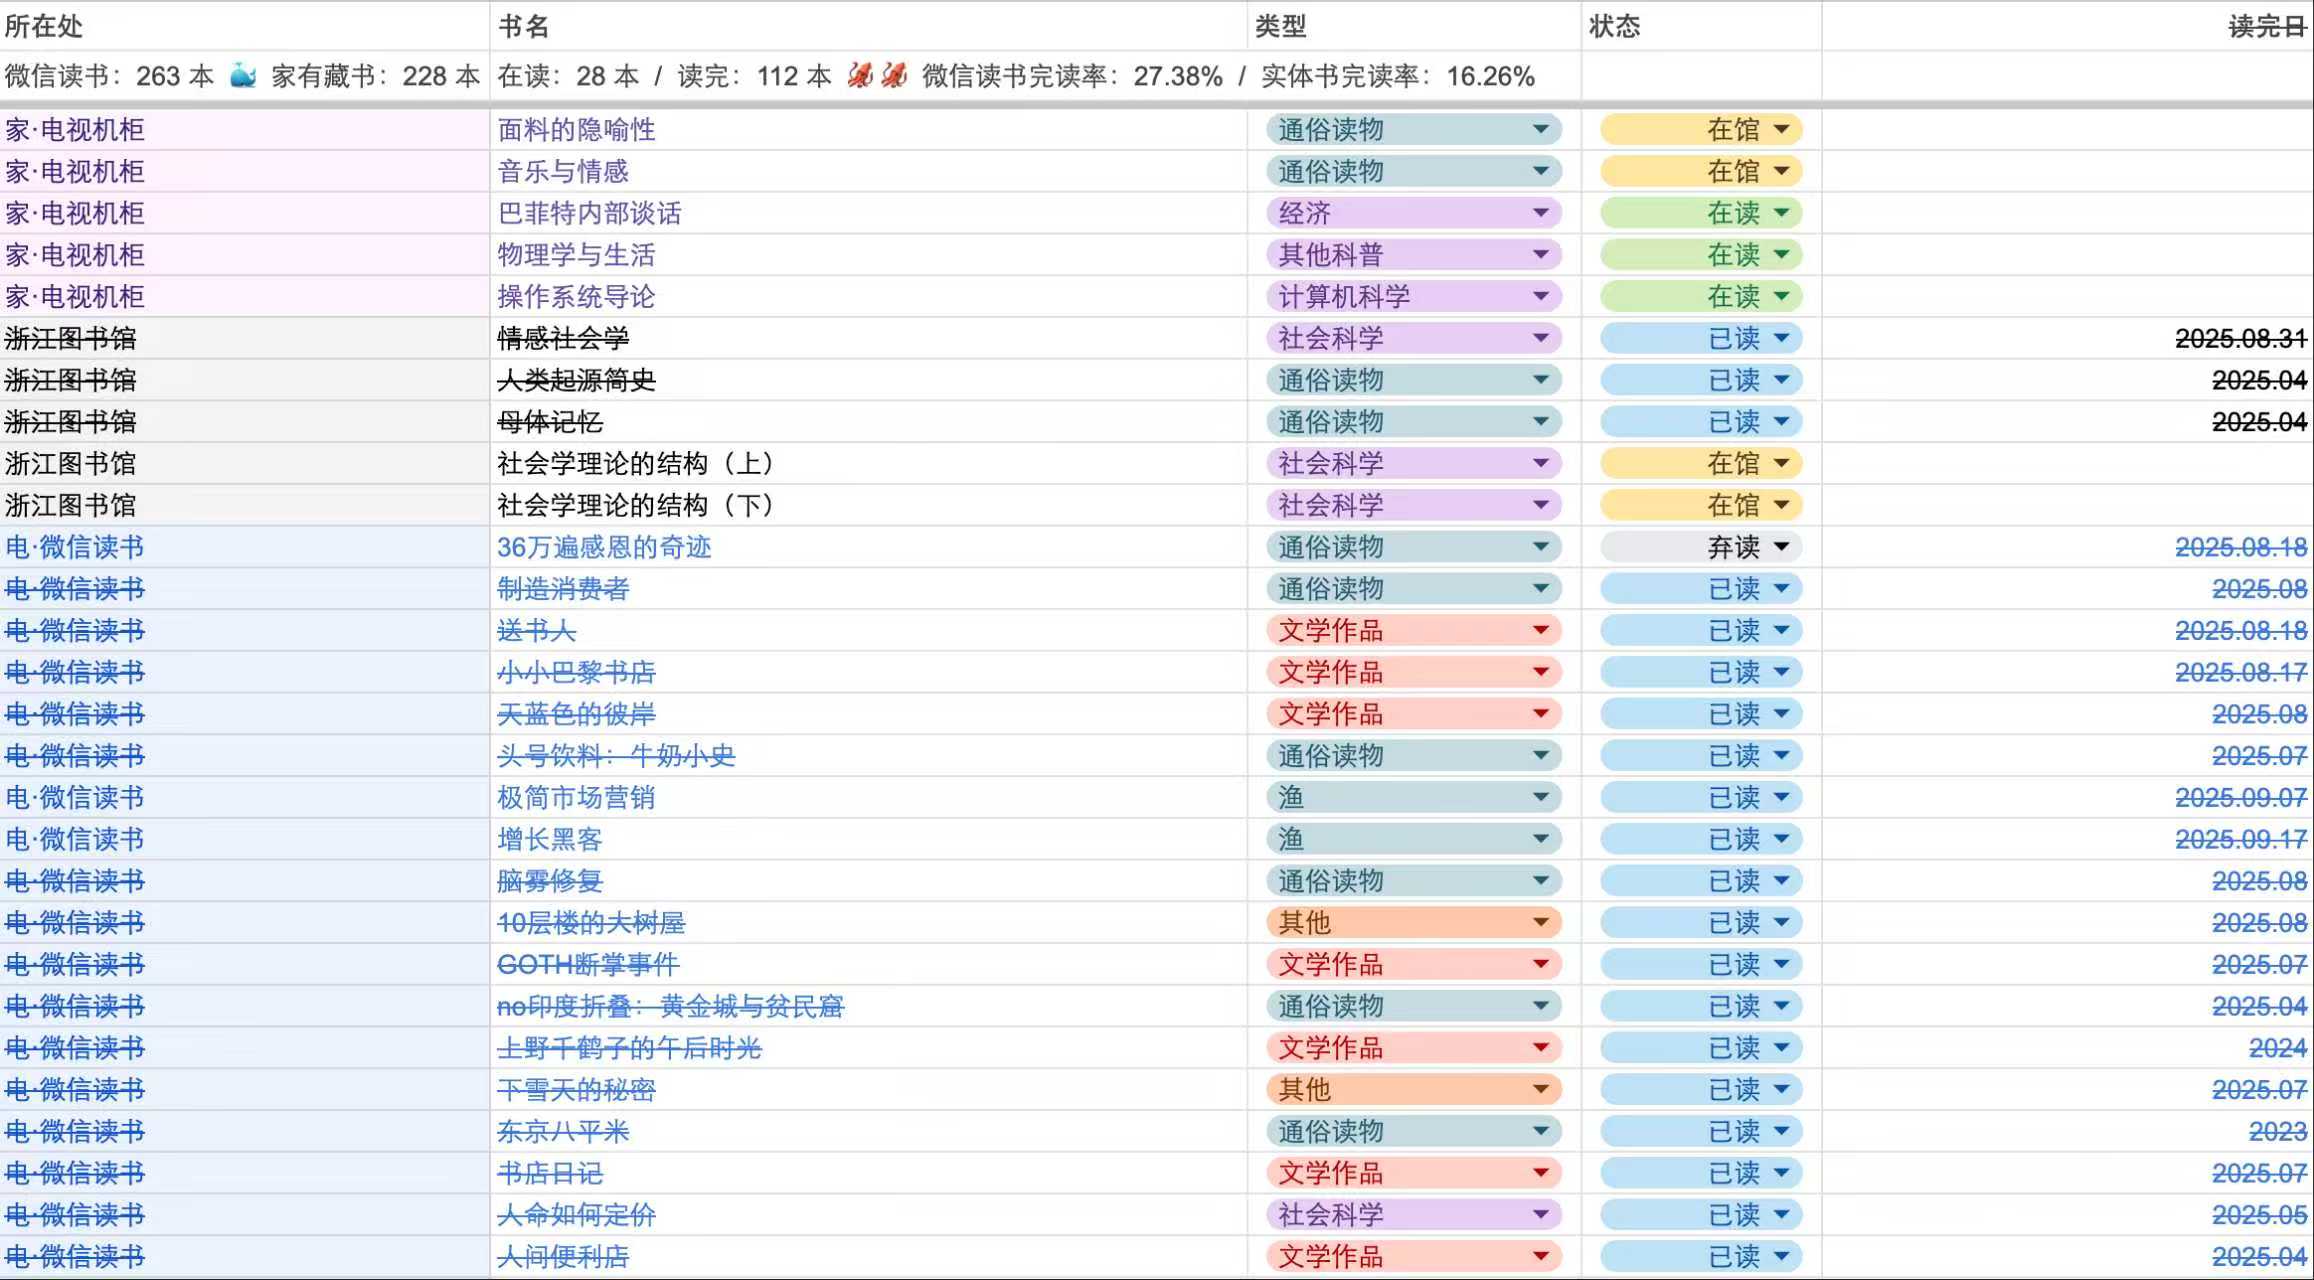
Task: Open orange 其他 dropdown for 10层楼的大树屋
Action: (1540, 922)
